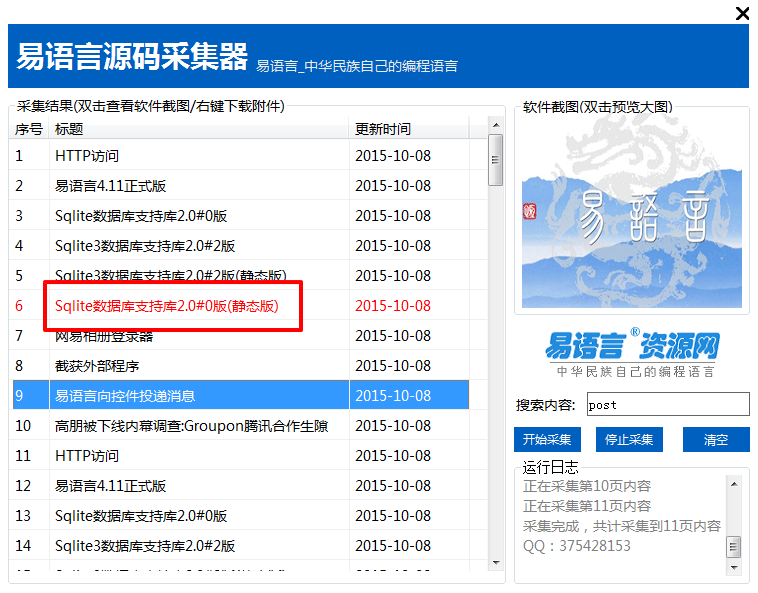Select row 7 网易相册登录器
Screen dimensions: 758x593
tap(240, 335)
